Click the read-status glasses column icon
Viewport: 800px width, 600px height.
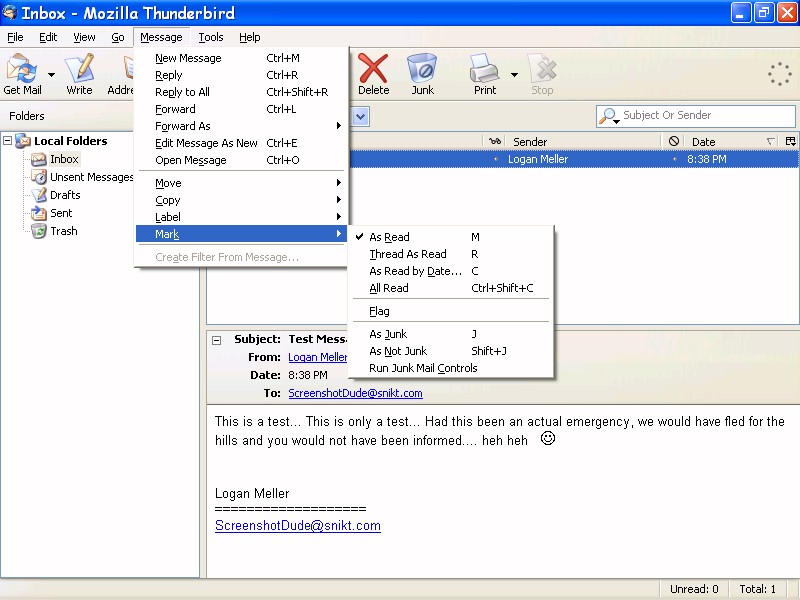point(495,141)
